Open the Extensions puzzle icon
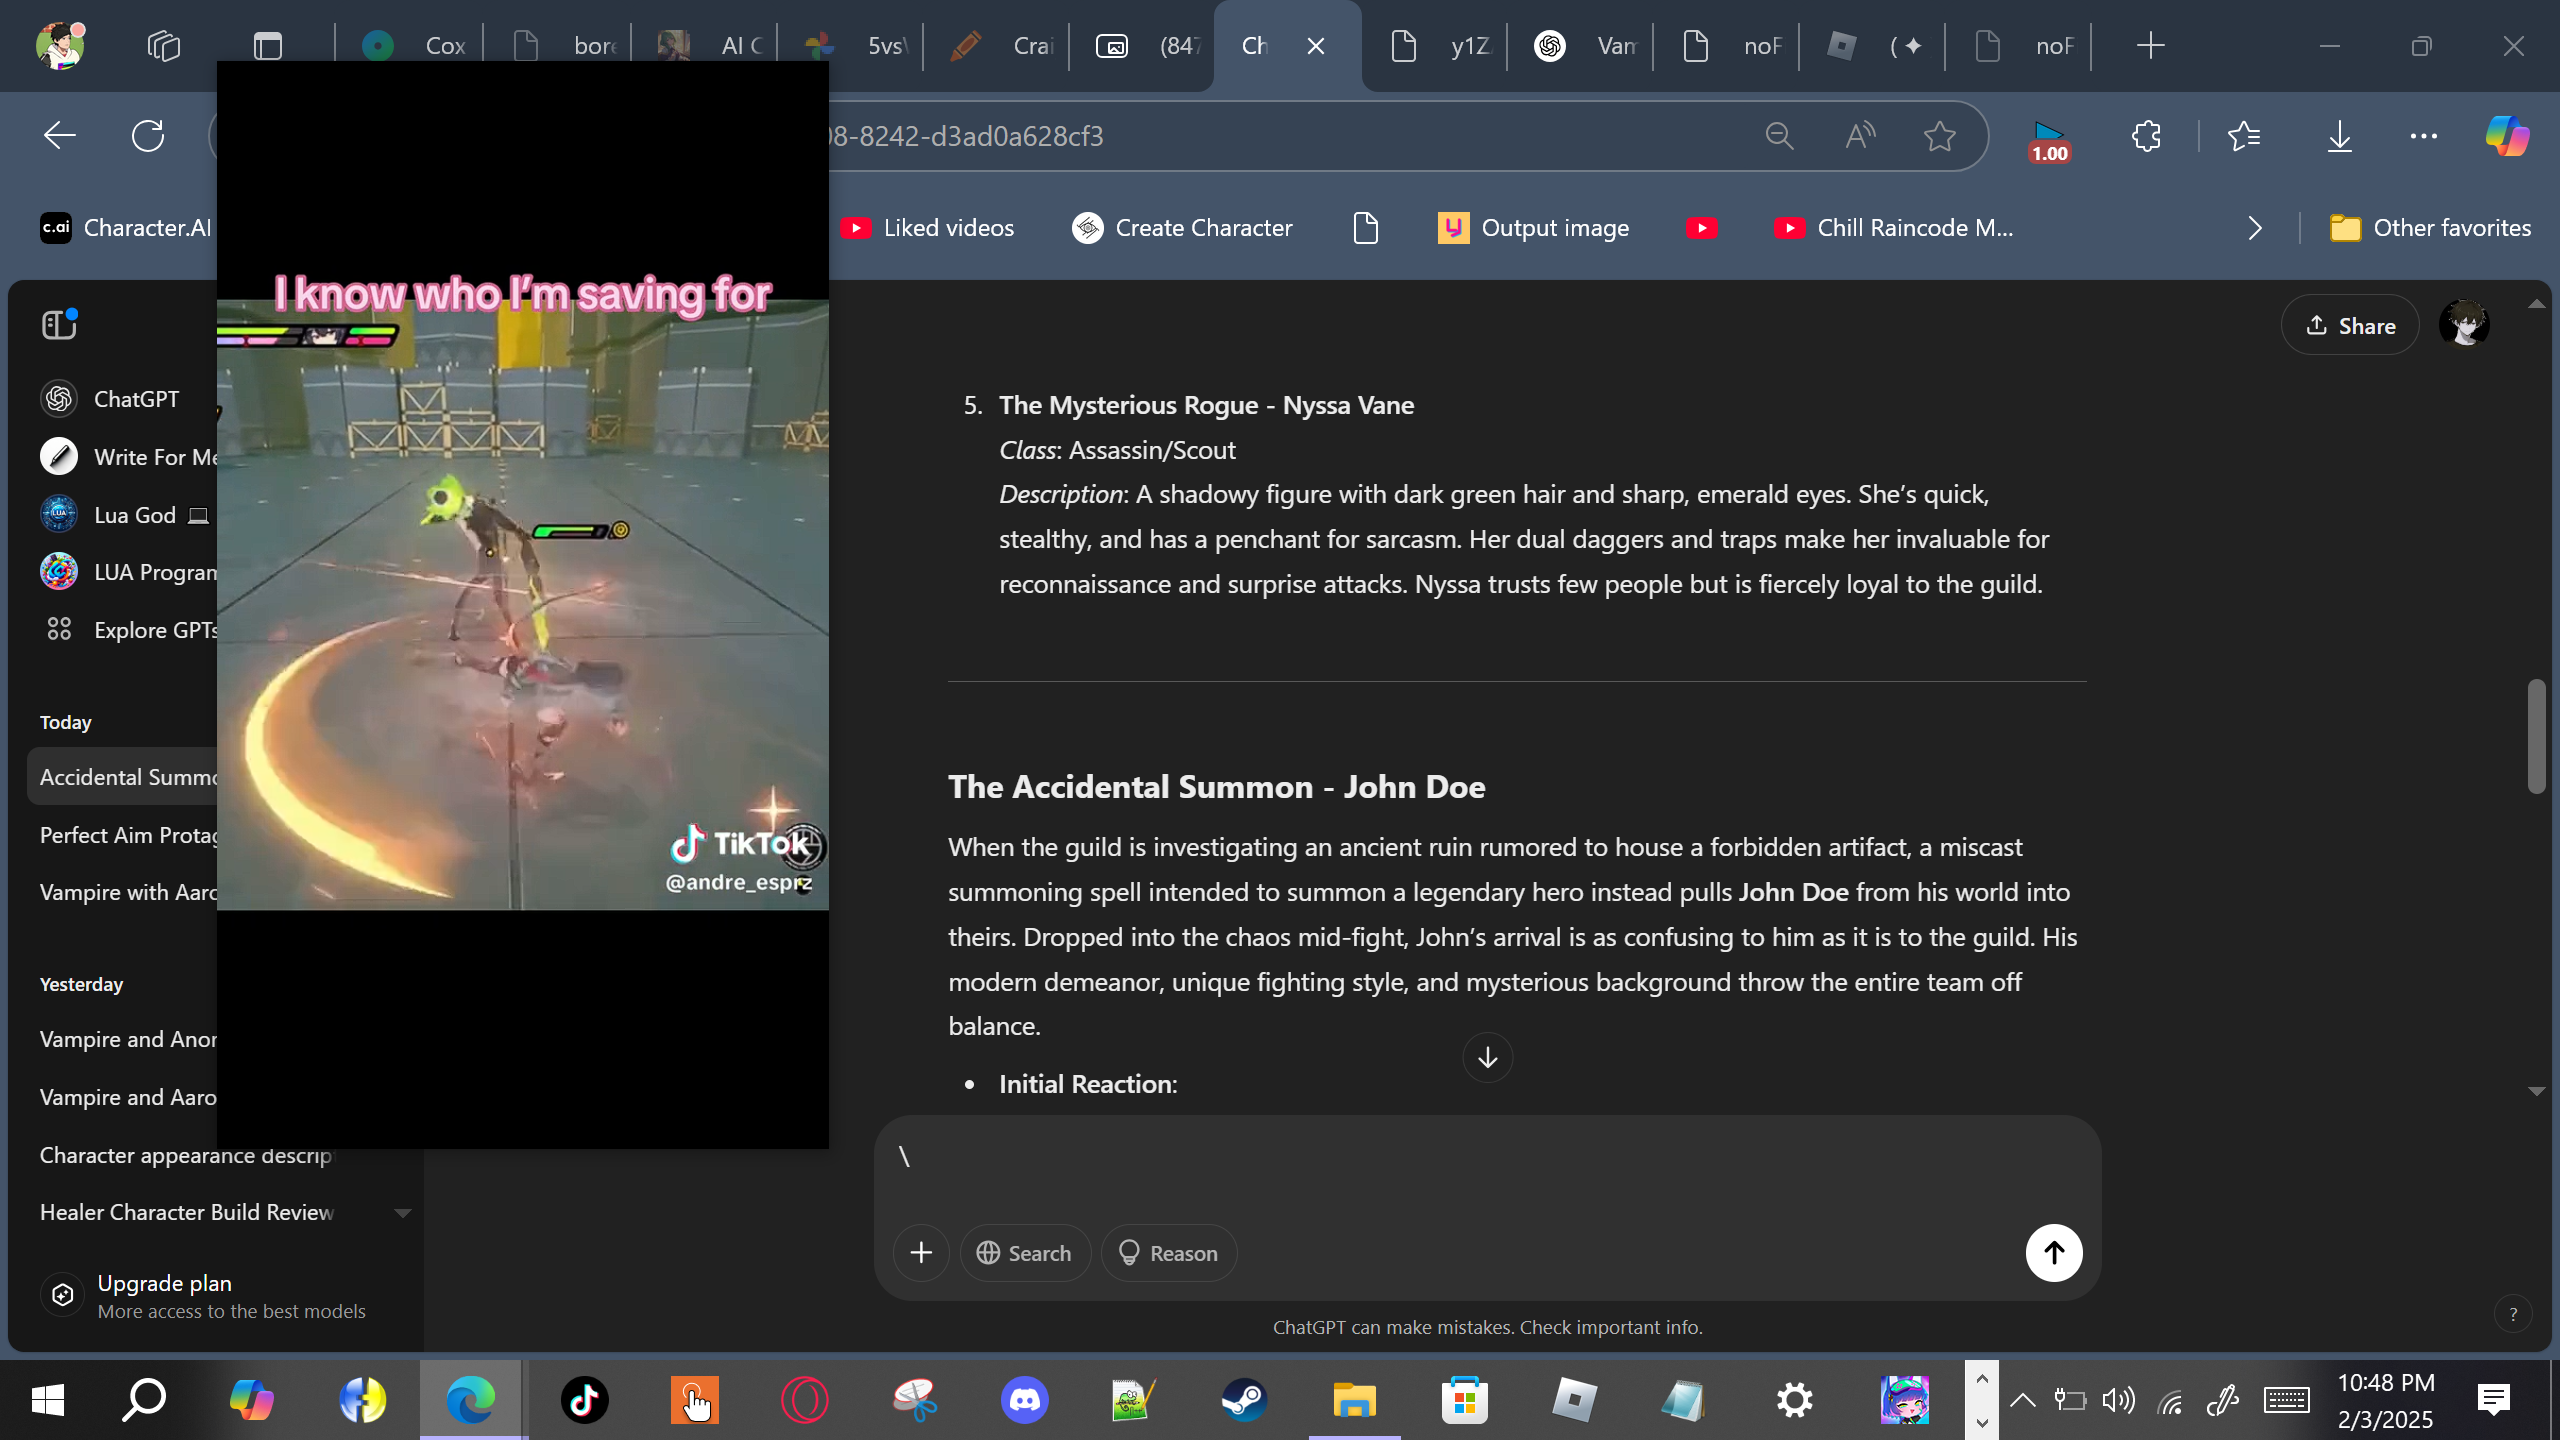 pyautogui.click(x=2147, y=136)
